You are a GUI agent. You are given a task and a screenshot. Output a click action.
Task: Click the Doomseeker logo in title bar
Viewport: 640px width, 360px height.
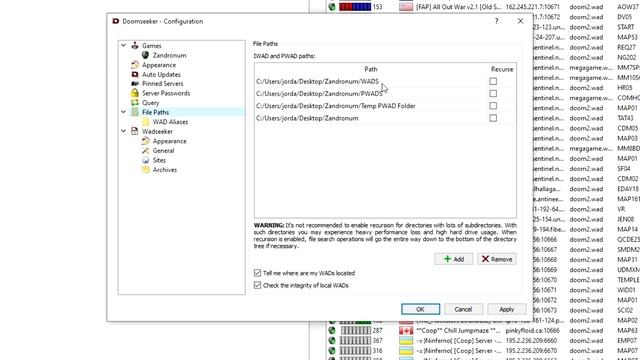[116, 21]
